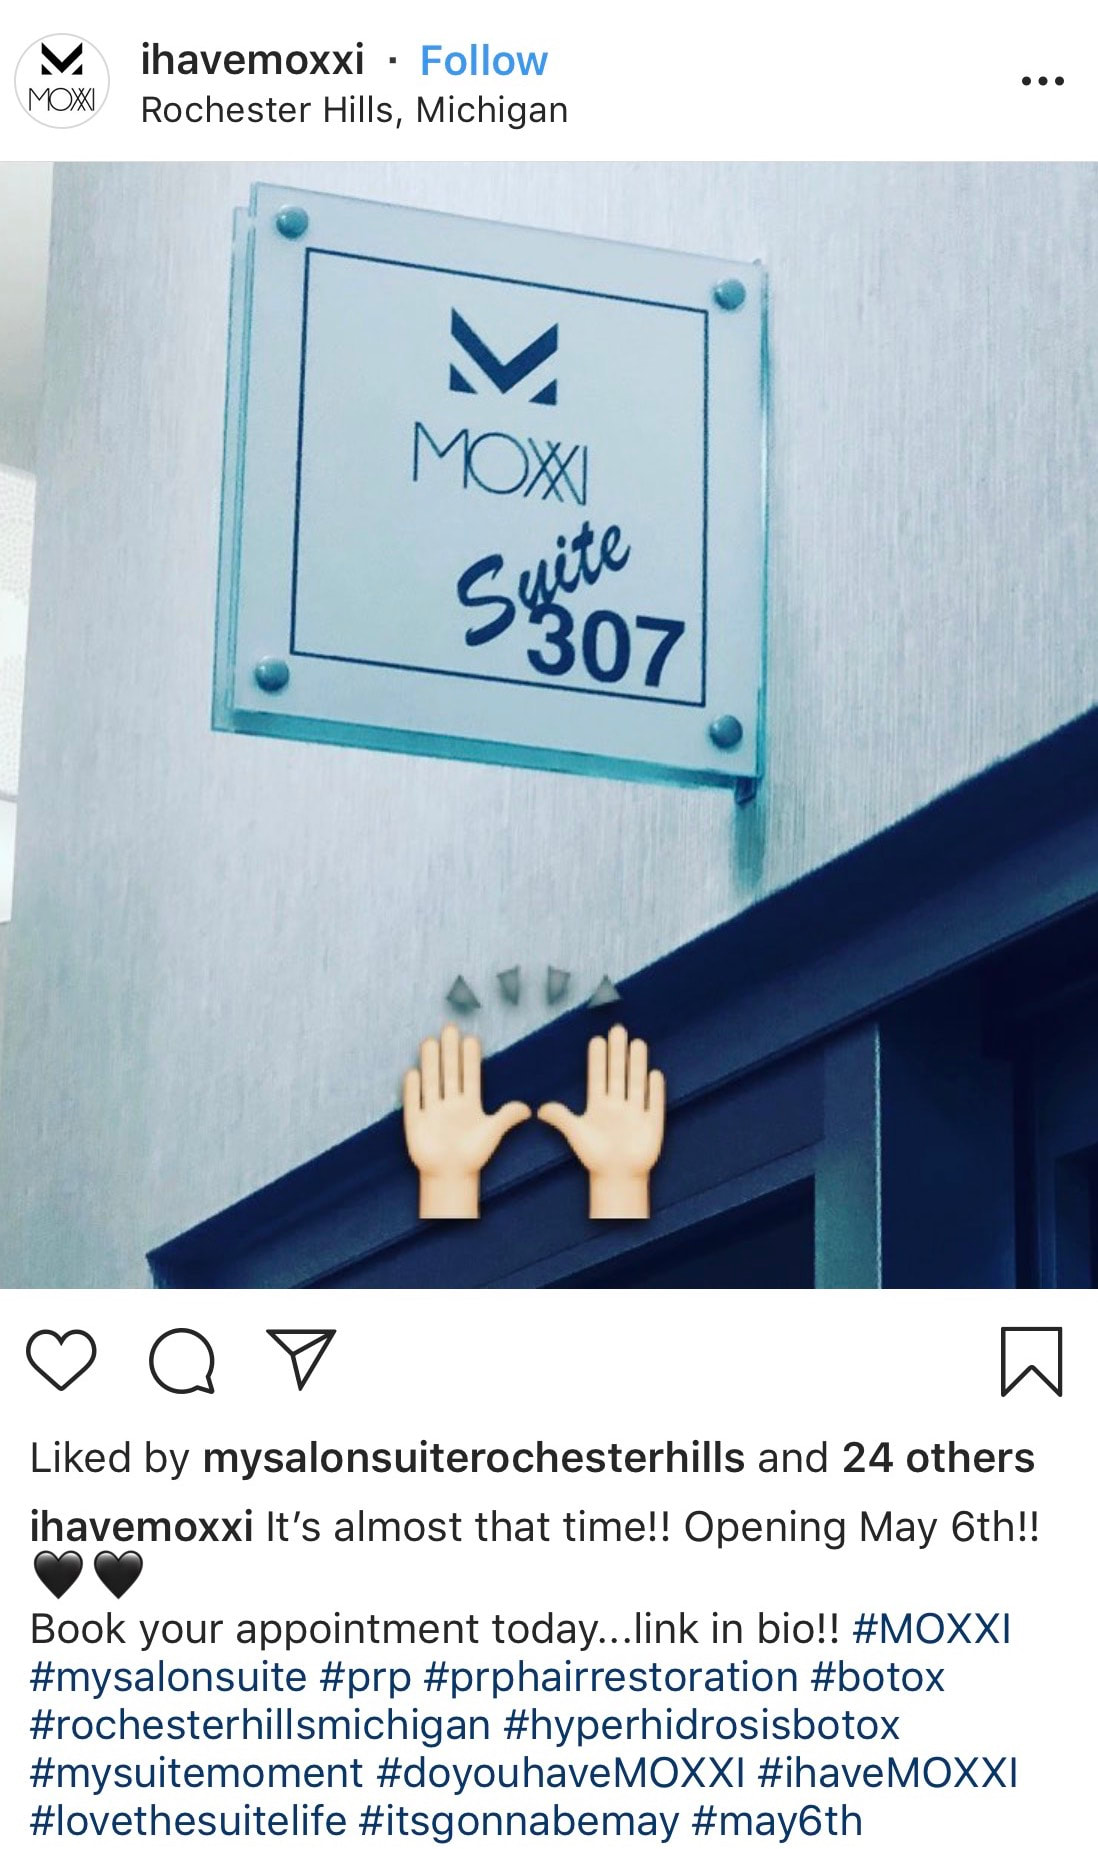The width and height of the screenshot is (1098, 1849).
Task: Open the #itsgonnabemay hashtag
Action: click(518, 1821)
